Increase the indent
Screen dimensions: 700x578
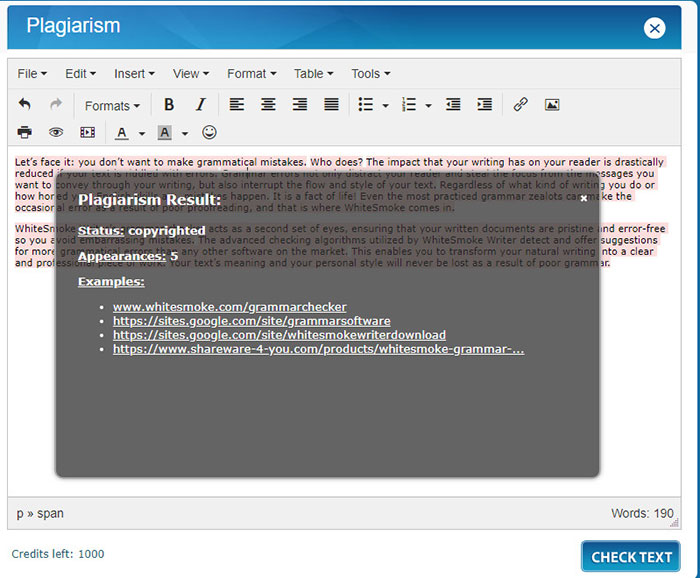(x=485, y=105)
